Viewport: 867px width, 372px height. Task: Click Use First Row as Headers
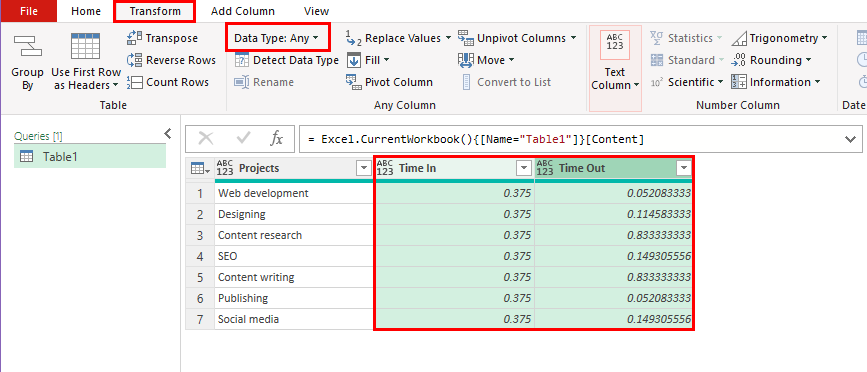click(x=86, y=61)
